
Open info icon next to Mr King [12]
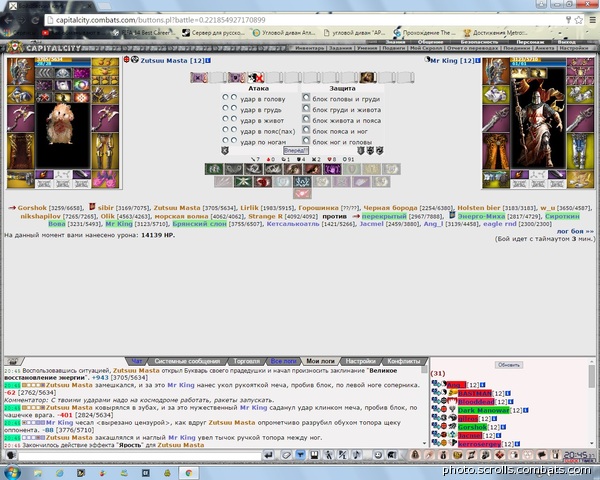(x=478, y=60)
